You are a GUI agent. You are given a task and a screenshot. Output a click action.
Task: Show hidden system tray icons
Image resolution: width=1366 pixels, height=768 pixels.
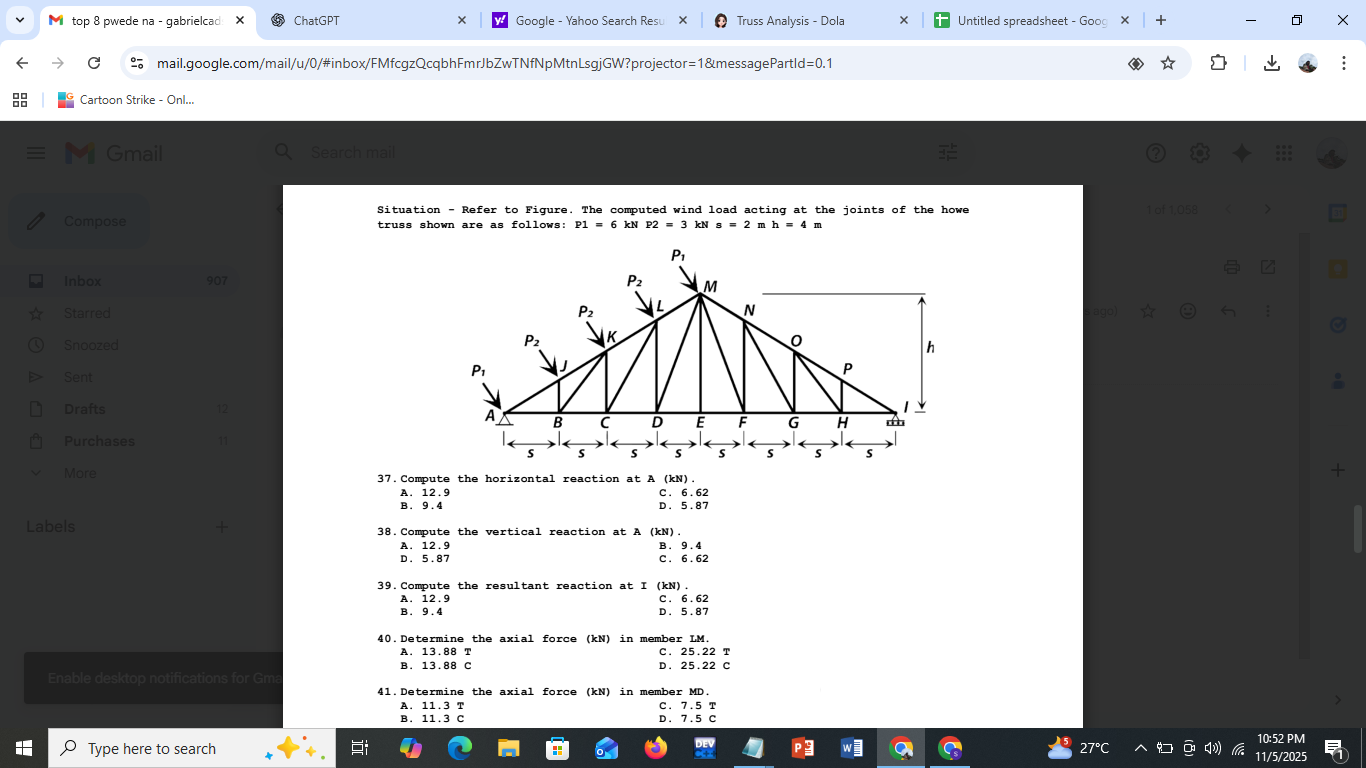1141,748
